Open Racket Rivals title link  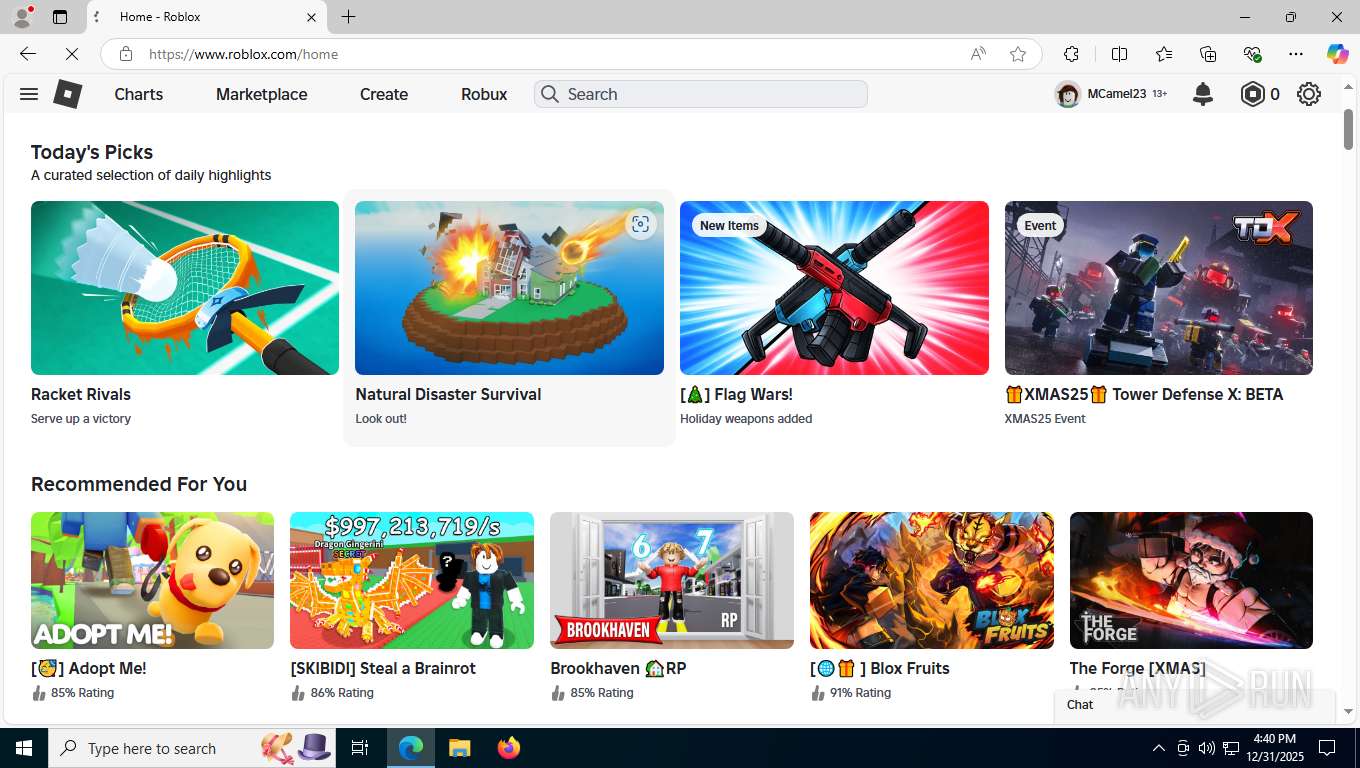click(81, 394)
